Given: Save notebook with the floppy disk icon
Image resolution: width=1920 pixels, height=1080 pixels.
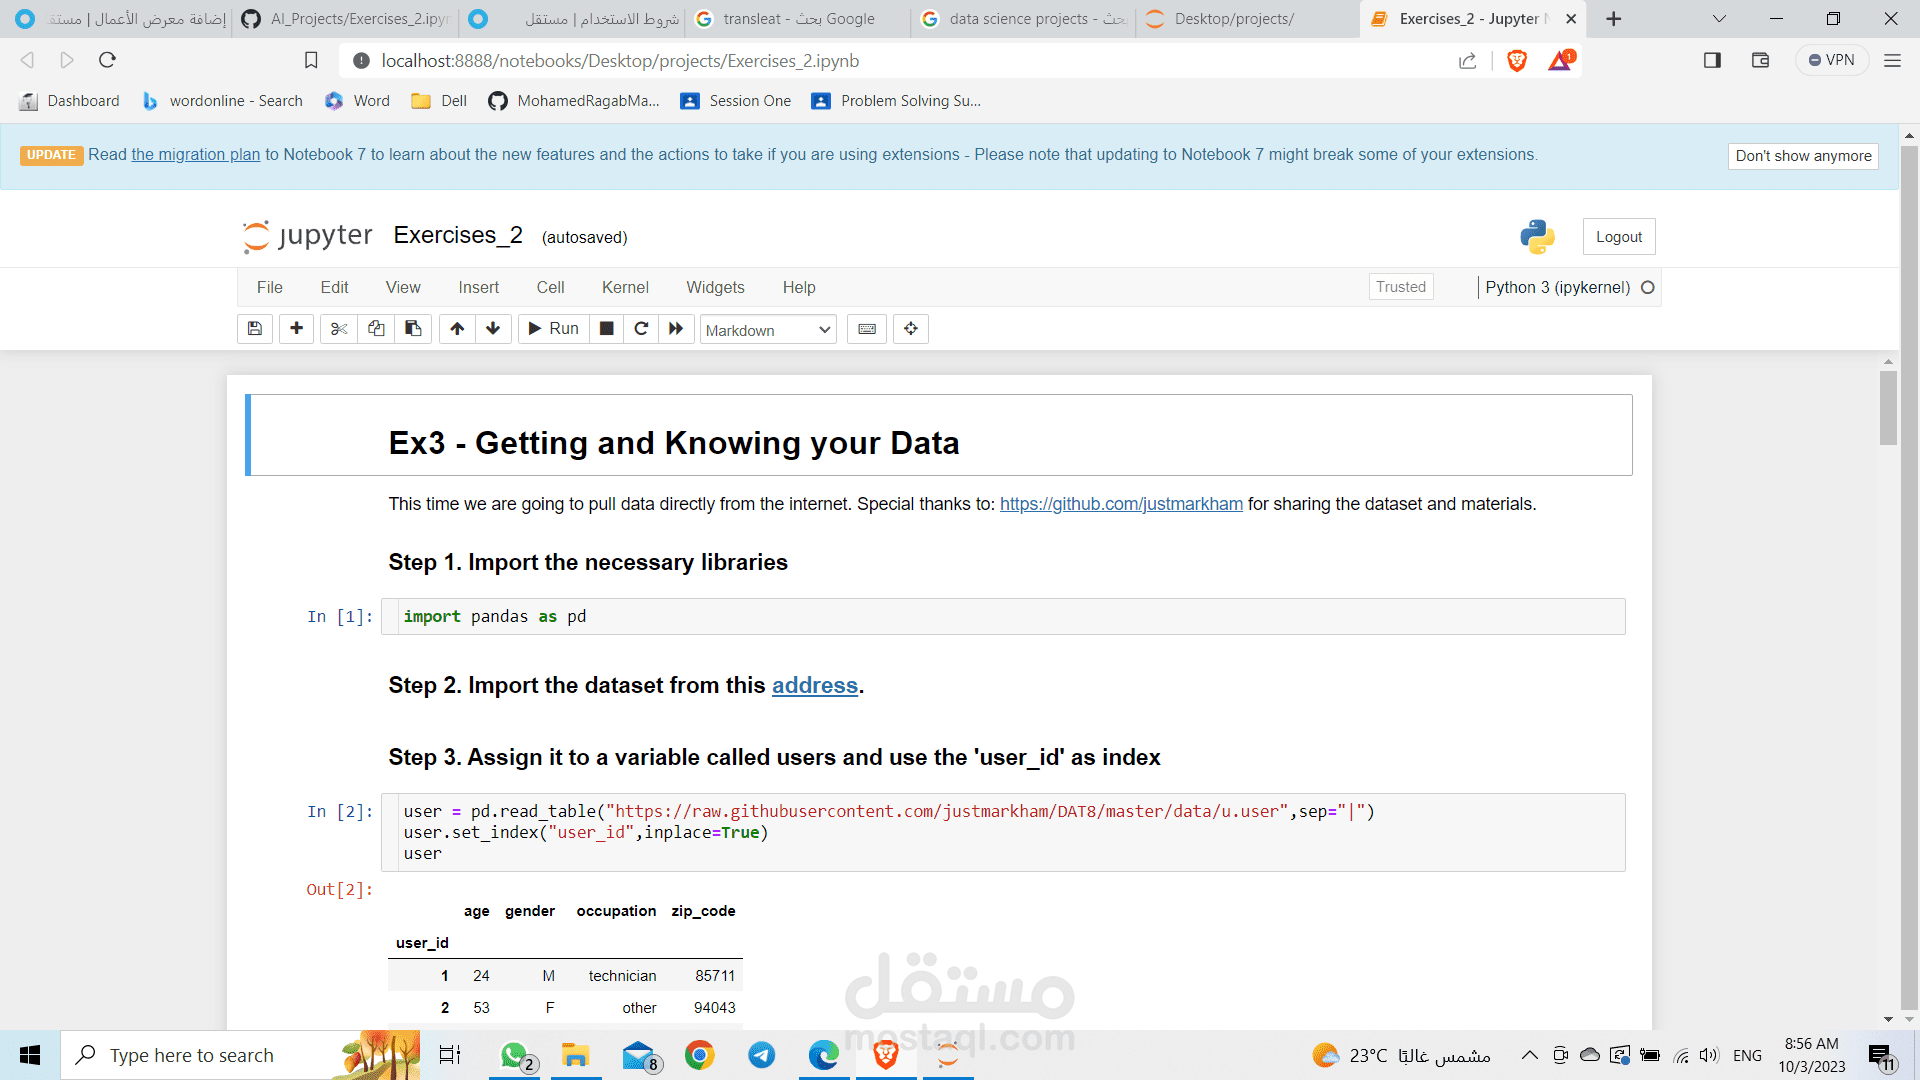Looking at the screenshot, I should pyautogui.click(x=255, y=329).
